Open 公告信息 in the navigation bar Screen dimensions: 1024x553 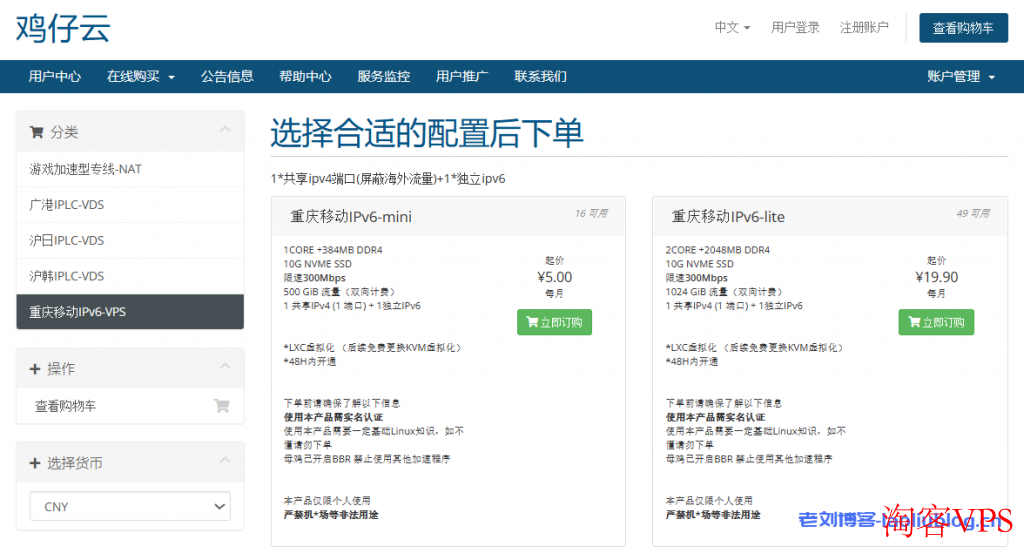pos(227,76)
